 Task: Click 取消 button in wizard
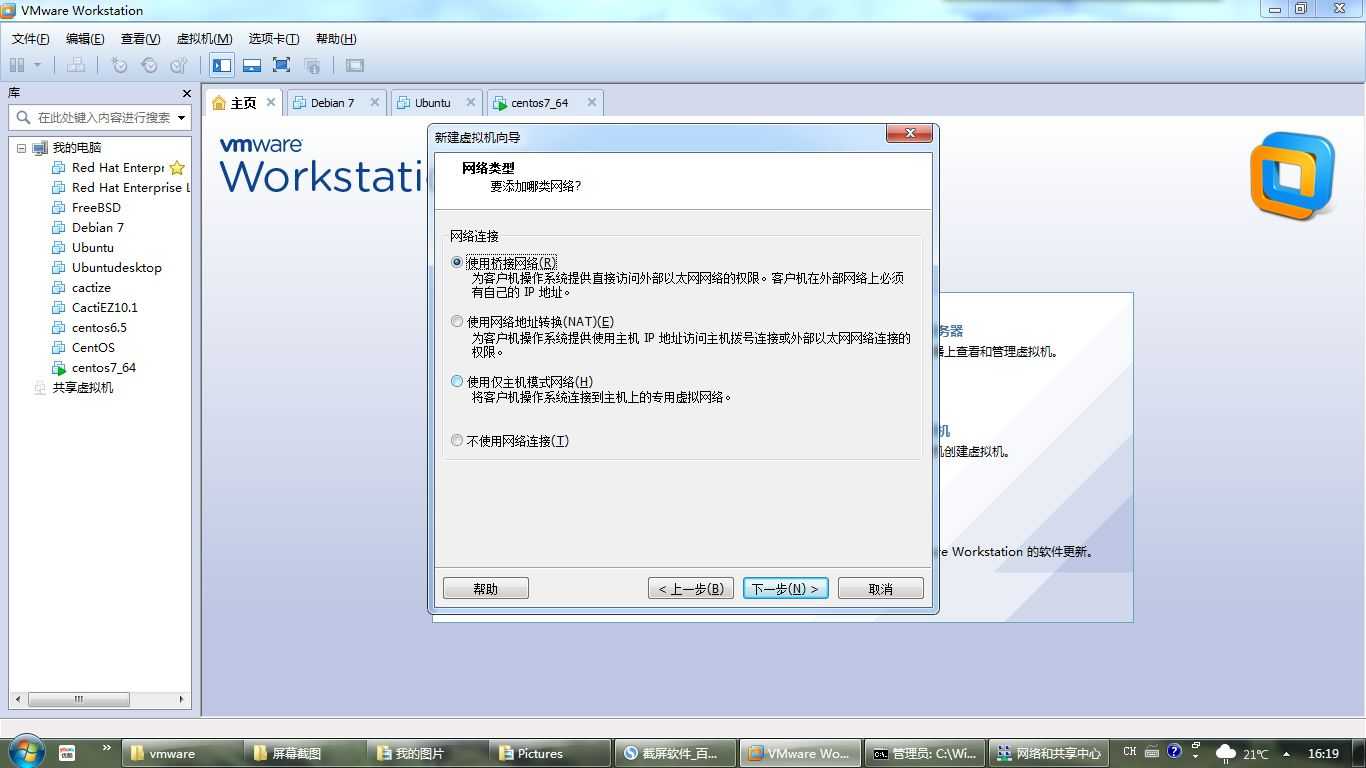tap(881, 589)
